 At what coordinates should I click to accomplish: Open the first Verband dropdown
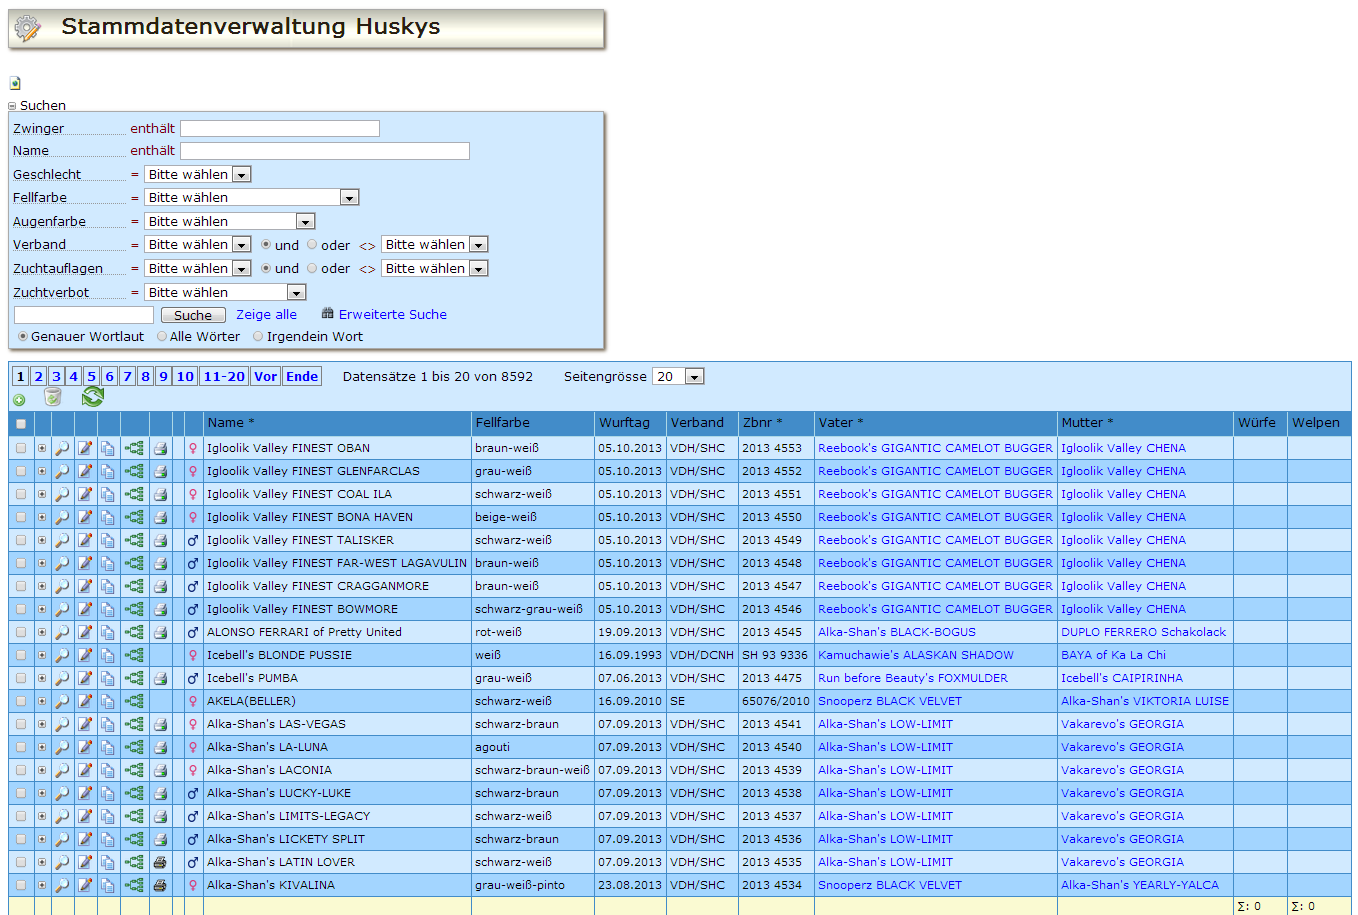[197, 244]
